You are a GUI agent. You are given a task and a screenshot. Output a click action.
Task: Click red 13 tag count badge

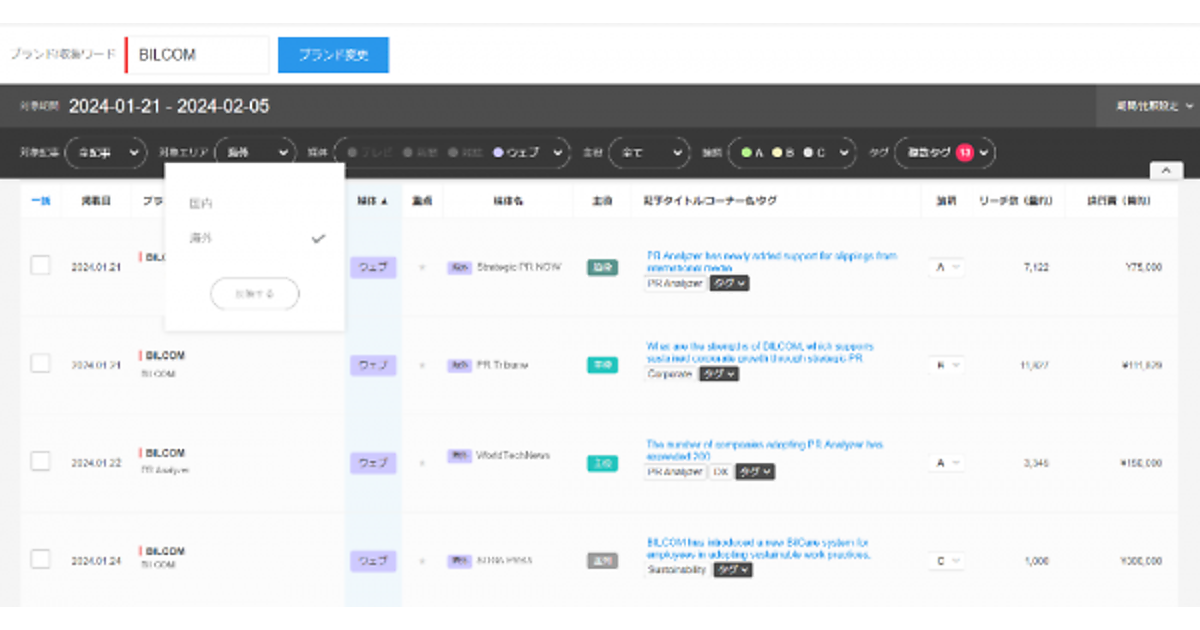click(x=964, y=152)
